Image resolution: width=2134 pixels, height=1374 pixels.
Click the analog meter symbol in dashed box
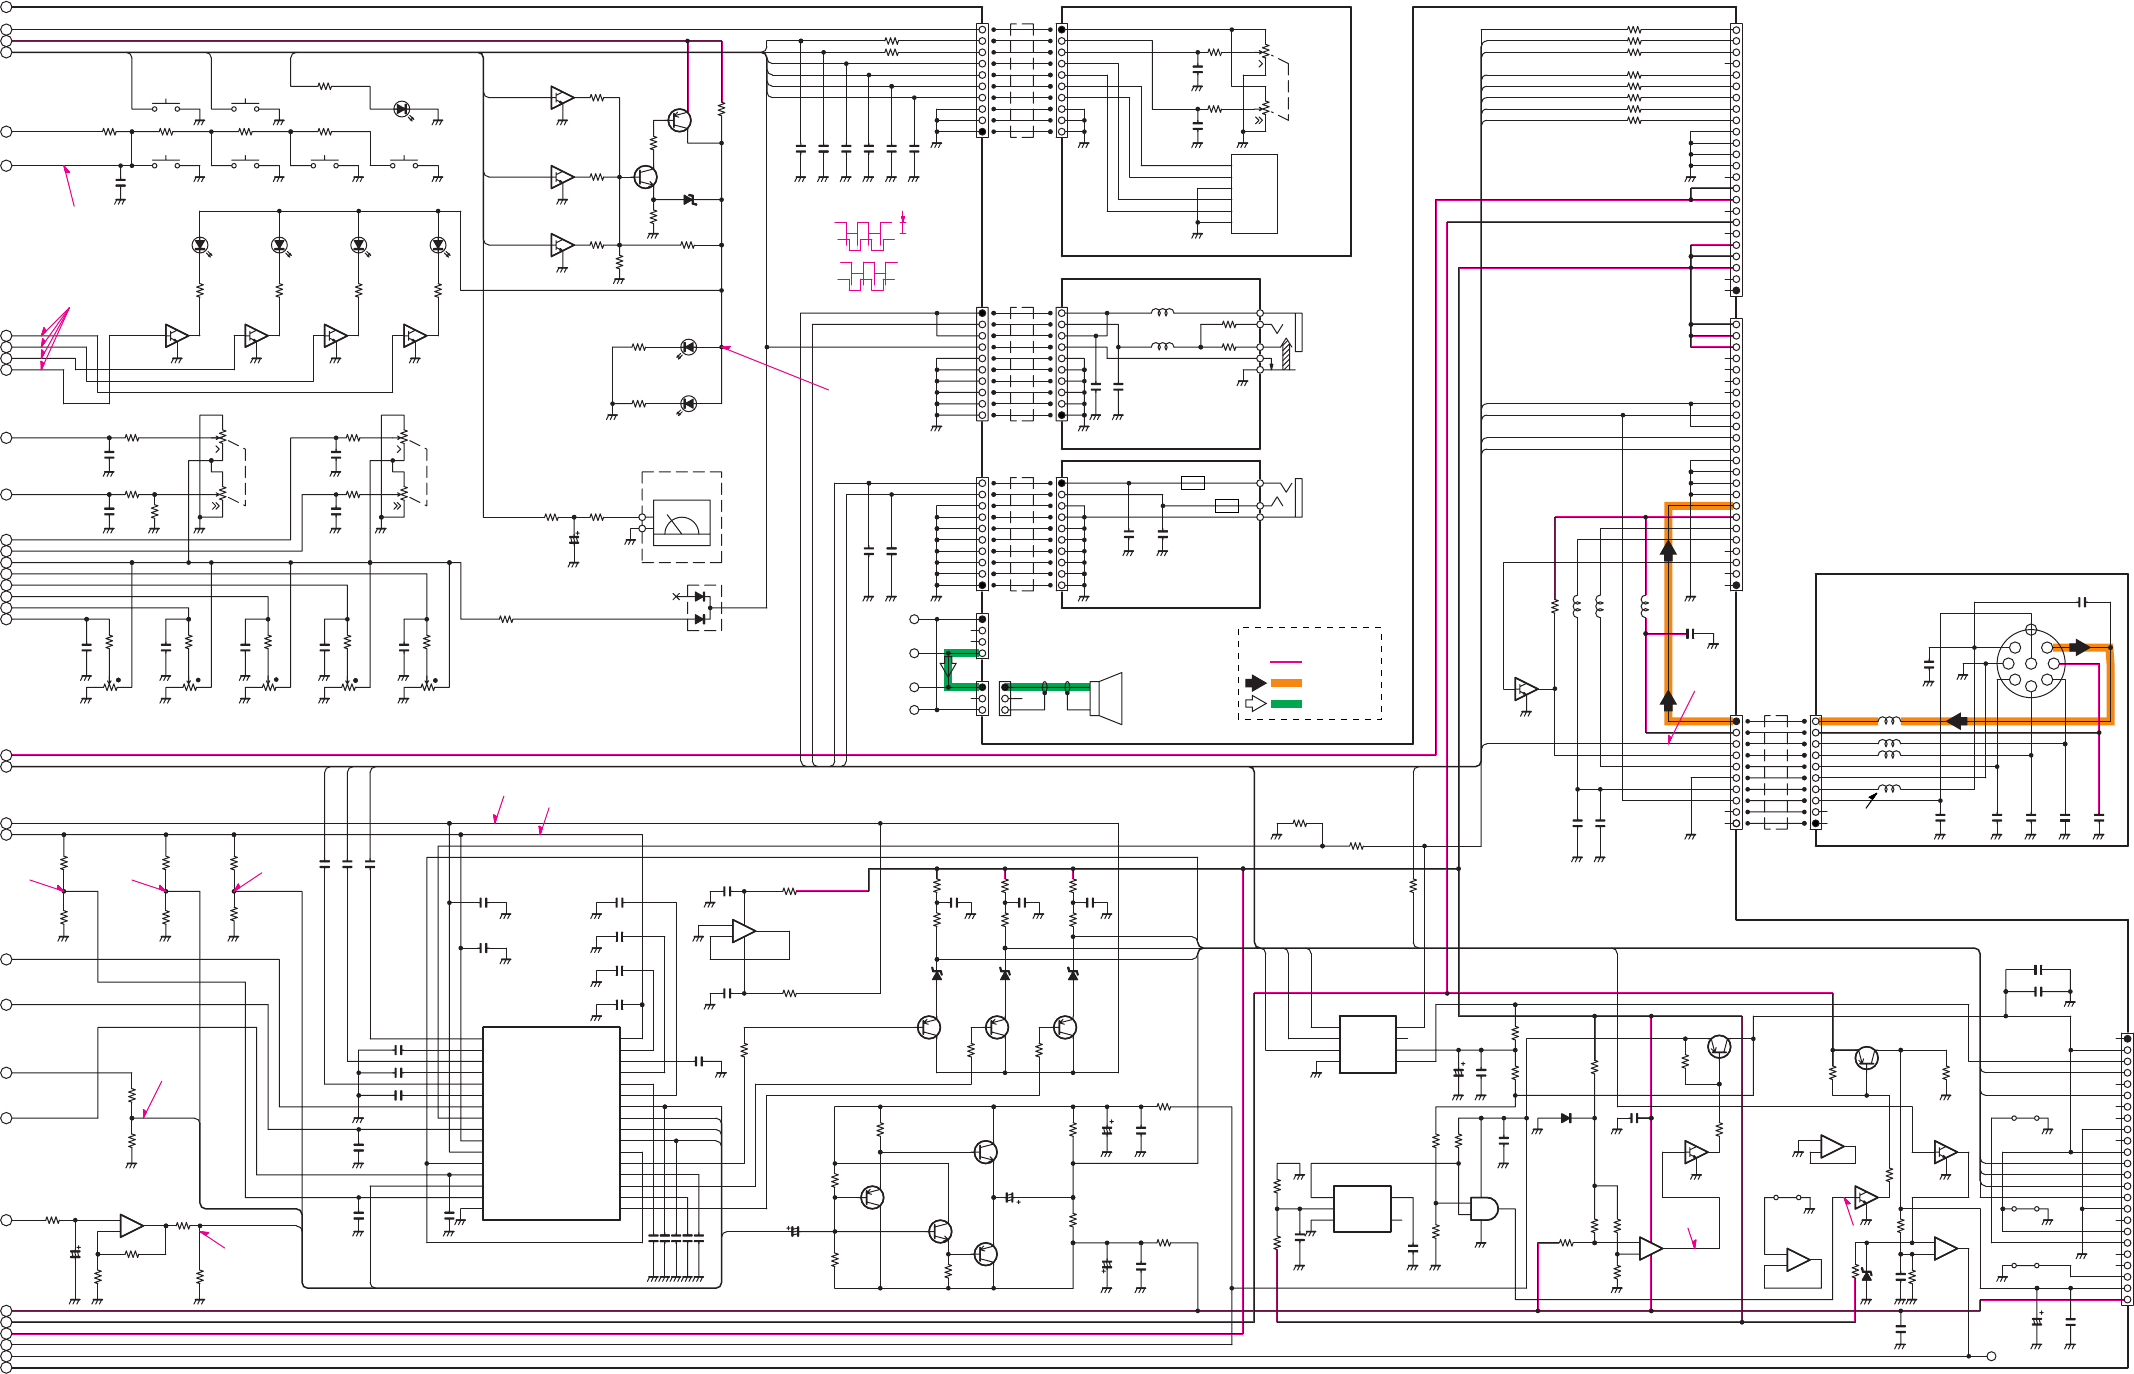681,523
